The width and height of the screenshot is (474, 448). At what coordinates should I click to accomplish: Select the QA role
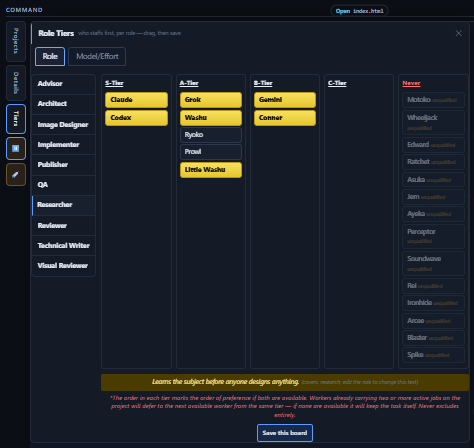[64, 185]
